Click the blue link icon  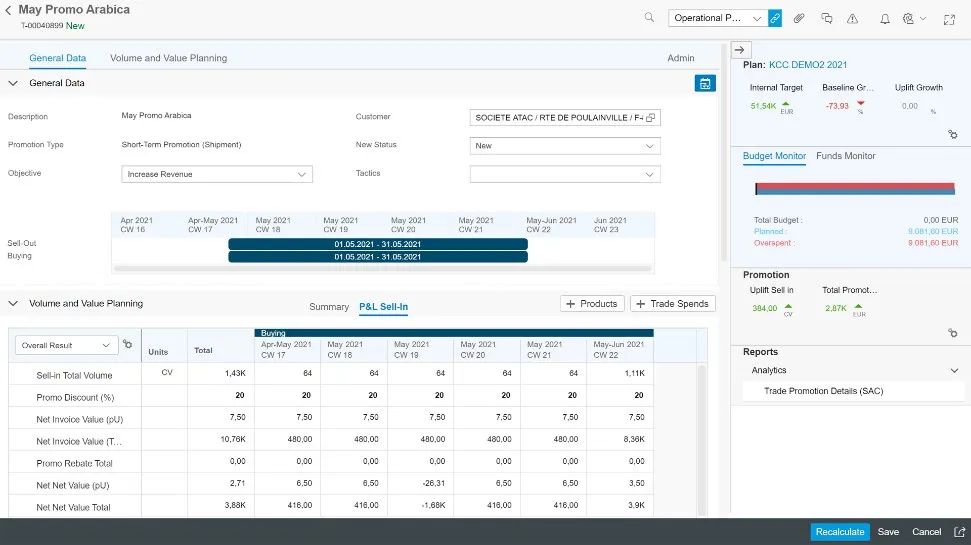[775, 18]
